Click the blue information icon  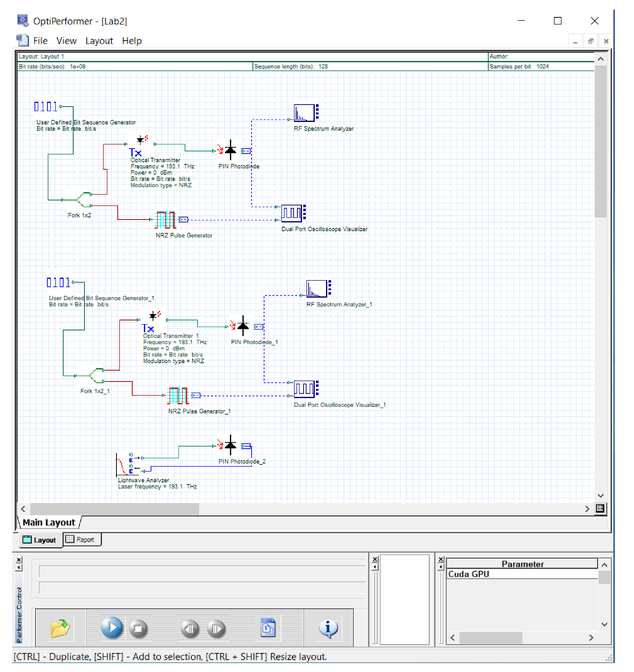(327, 628)
